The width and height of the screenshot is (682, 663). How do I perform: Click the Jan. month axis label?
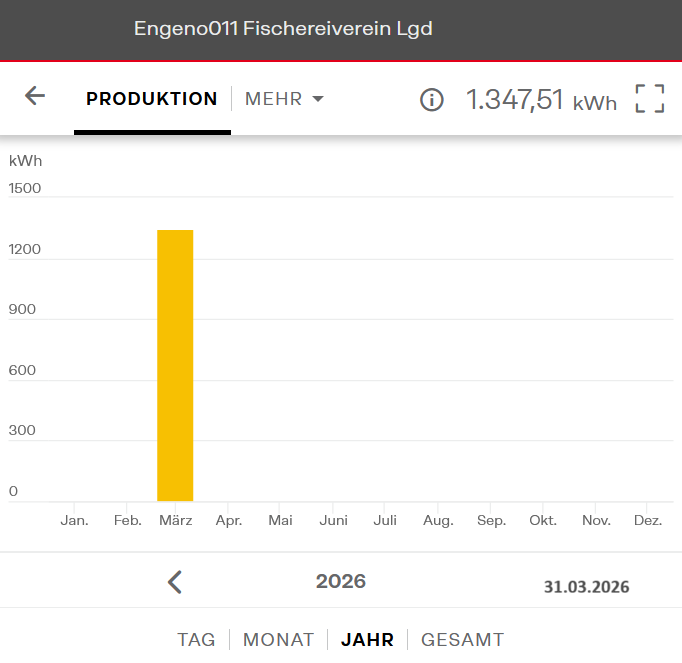point(74,521)
